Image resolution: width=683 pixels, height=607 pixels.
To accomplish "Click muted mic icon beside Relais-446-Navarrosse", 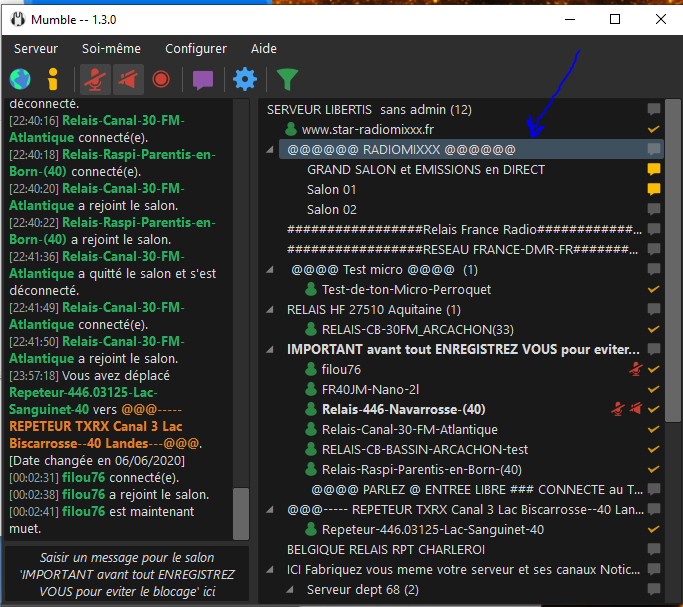I will (x=618, y=409).
